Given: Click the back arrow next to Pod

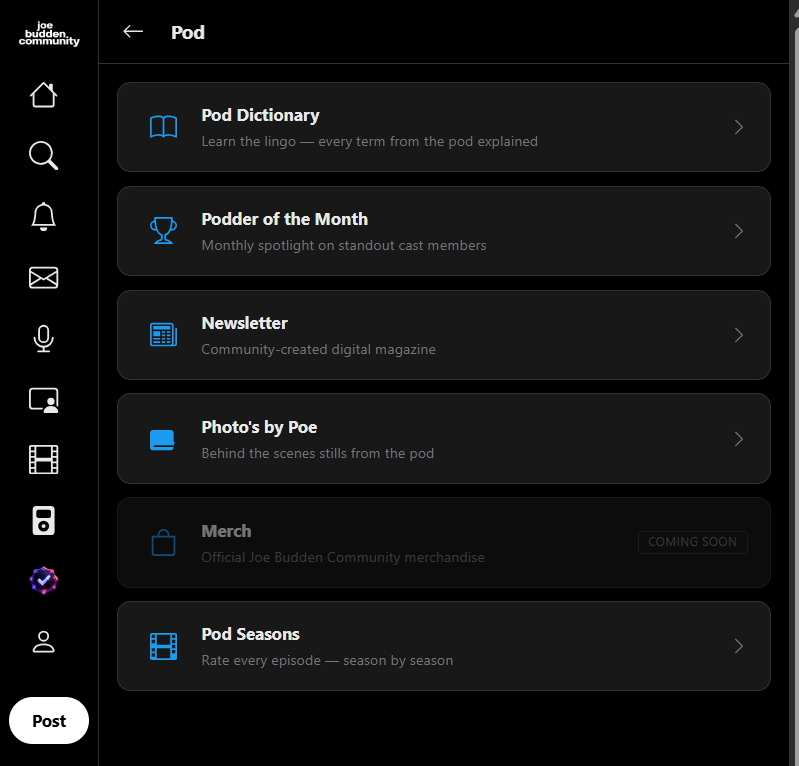Looking at the screenshot, I should 133,32.
